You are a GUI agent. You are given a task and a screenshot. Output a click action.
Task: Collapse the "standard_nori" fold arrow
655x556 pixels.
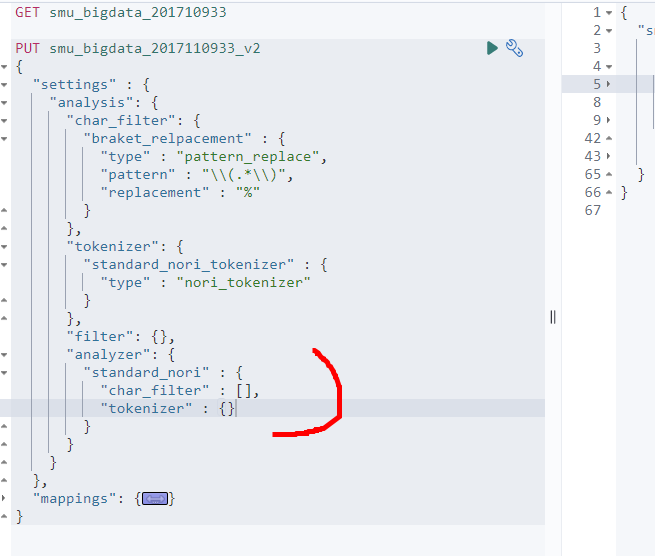[x=4, y=373]
